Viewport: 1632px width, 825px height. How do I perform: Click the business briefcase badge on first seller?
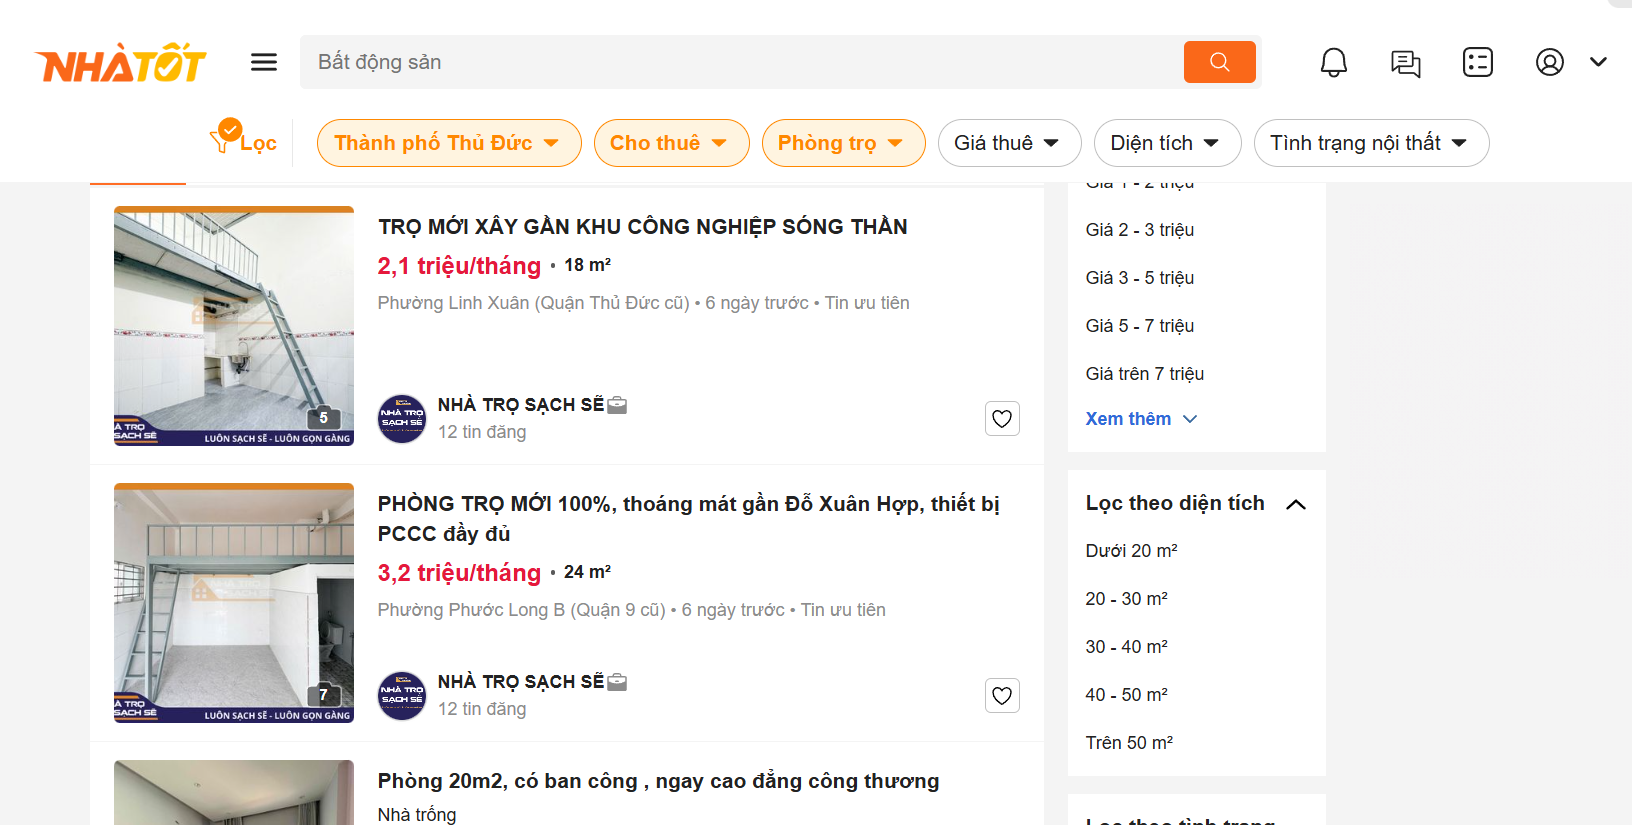coord(617,405)
